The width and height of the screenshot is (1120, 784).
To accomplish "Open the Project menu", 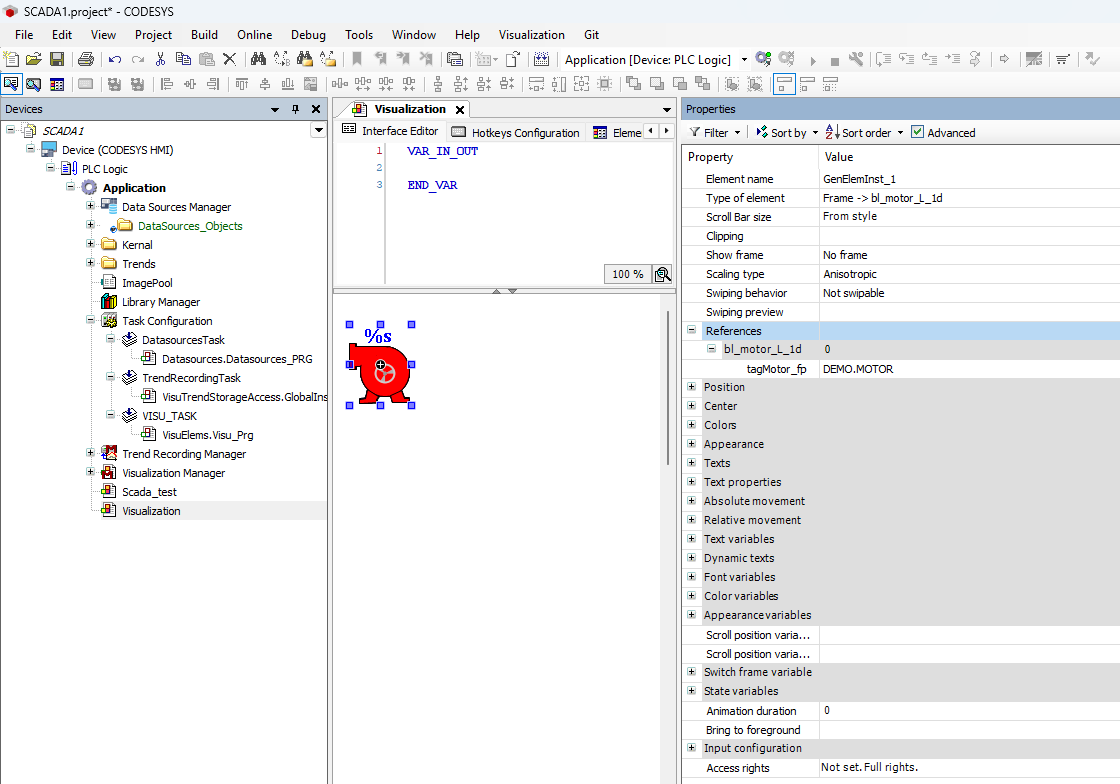I will click(x=153, y=35).
